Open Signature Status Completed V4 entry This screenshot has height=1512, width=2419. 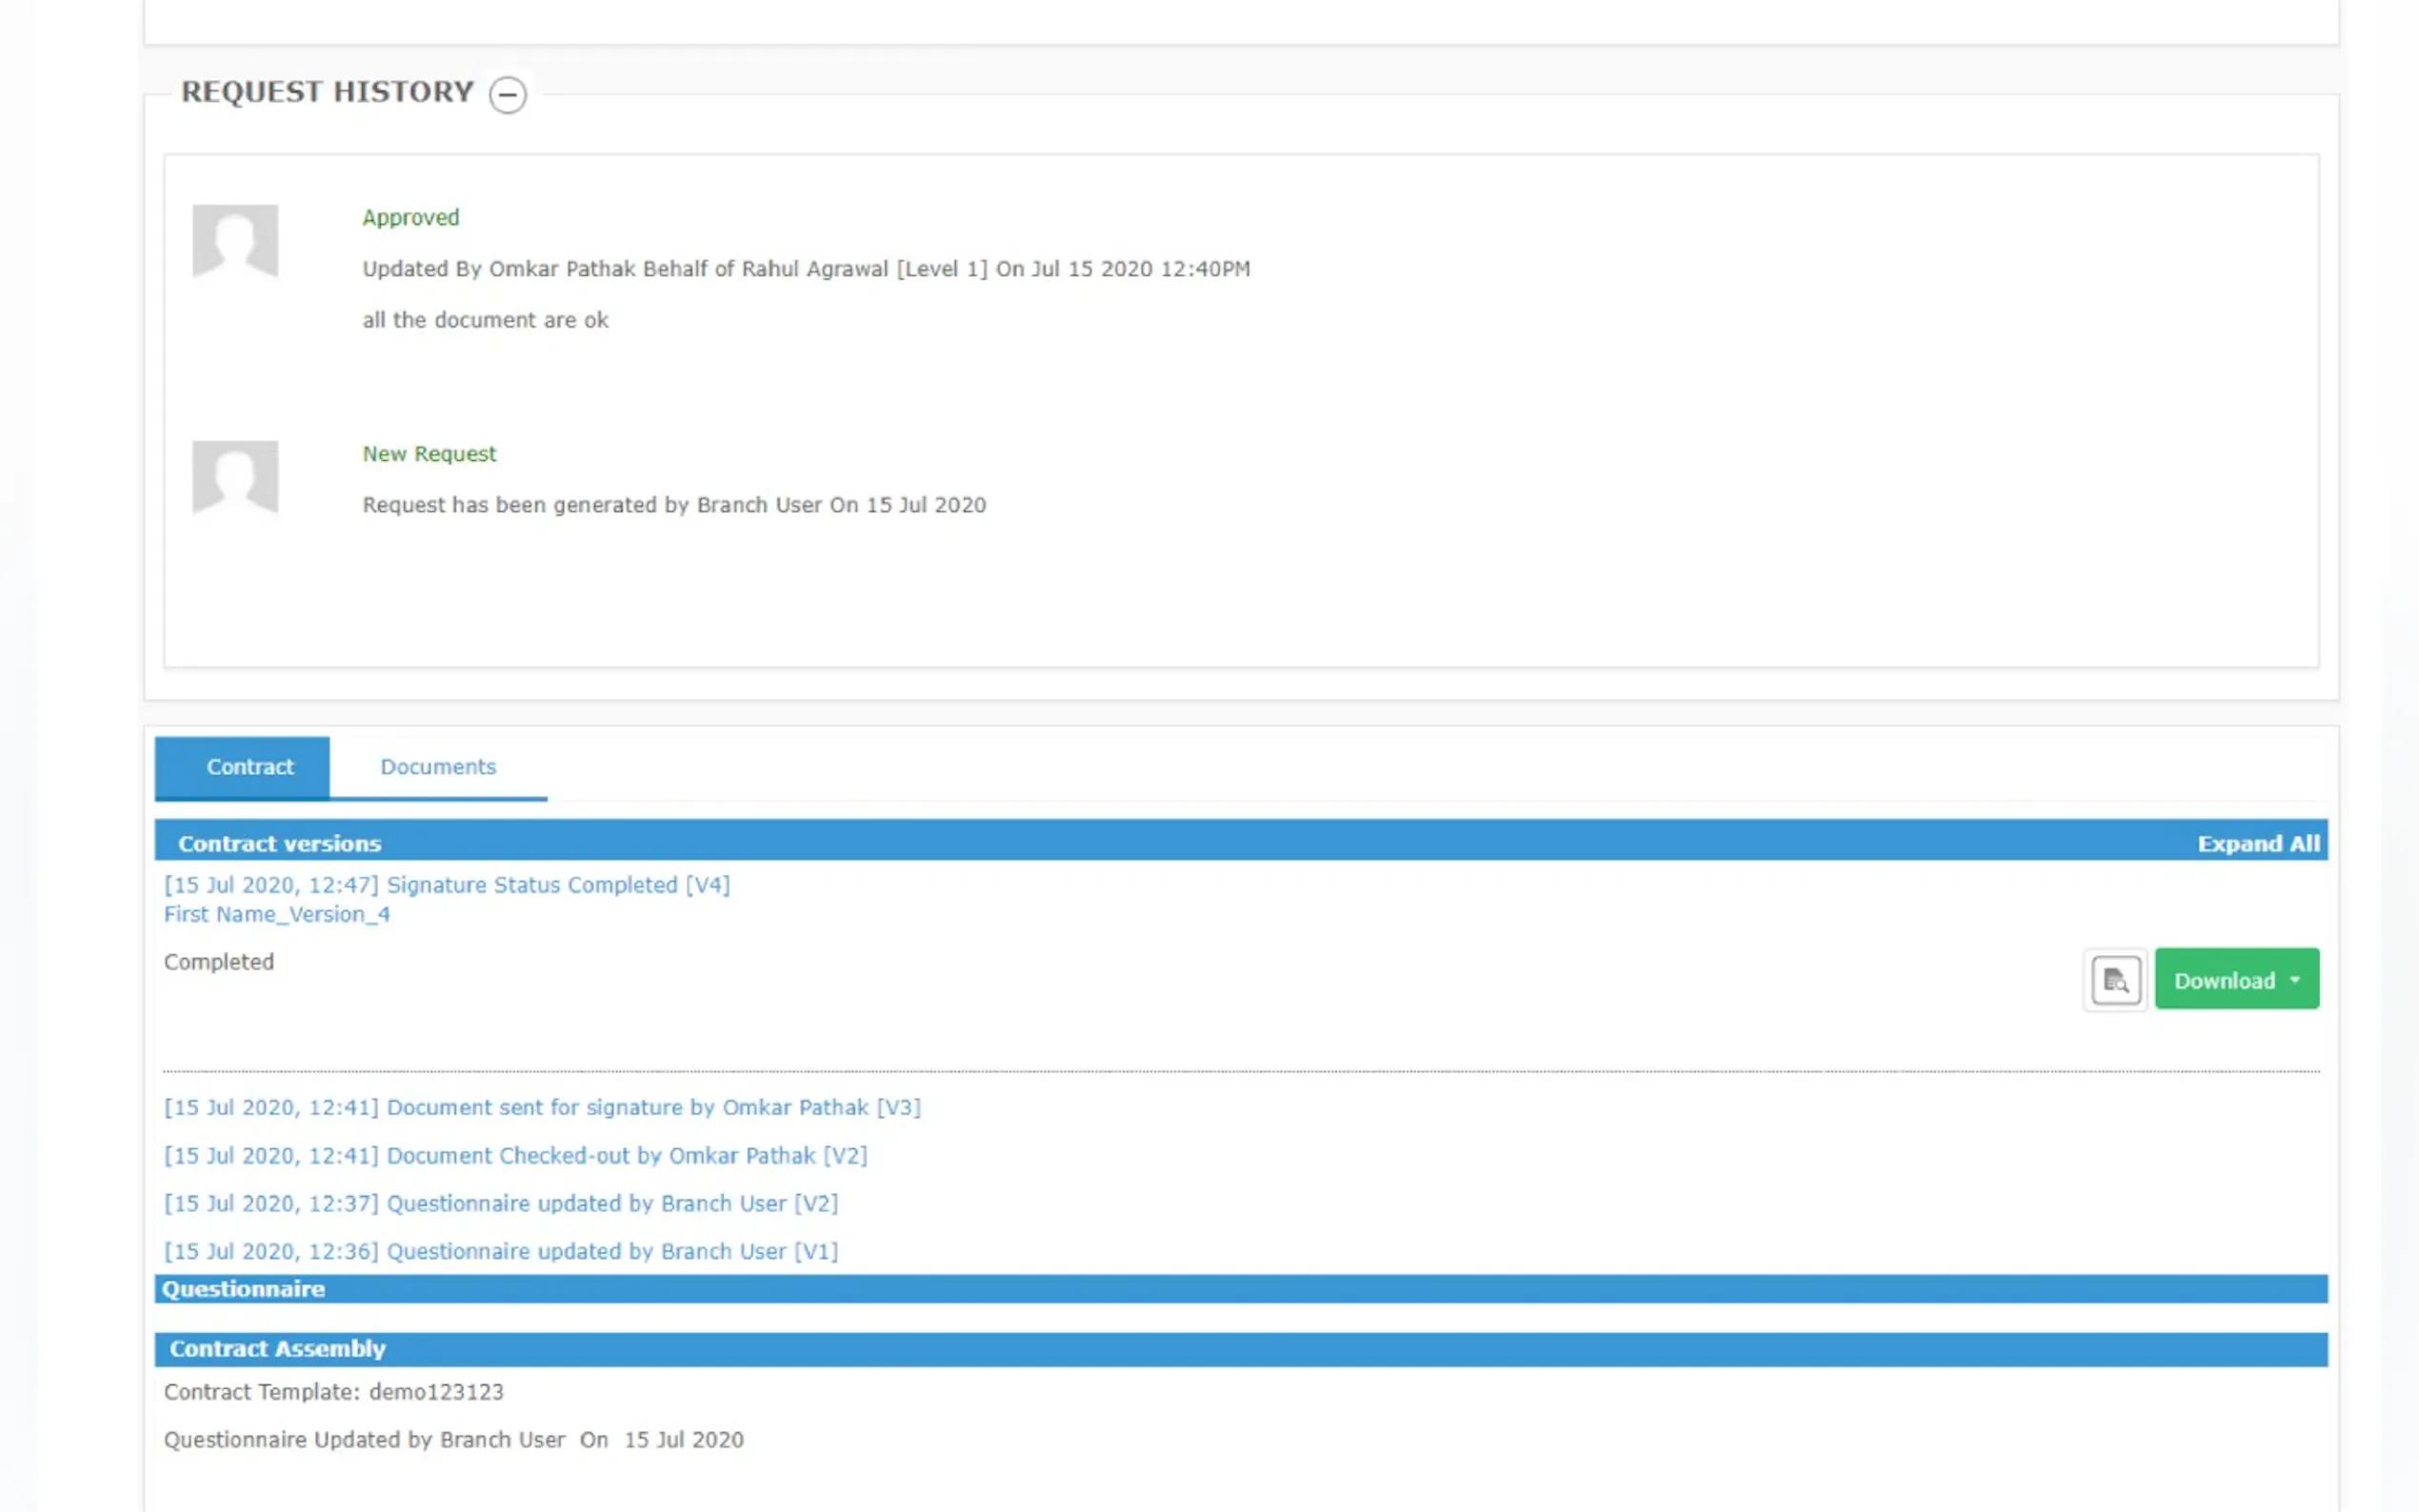[x=447, y=885]
